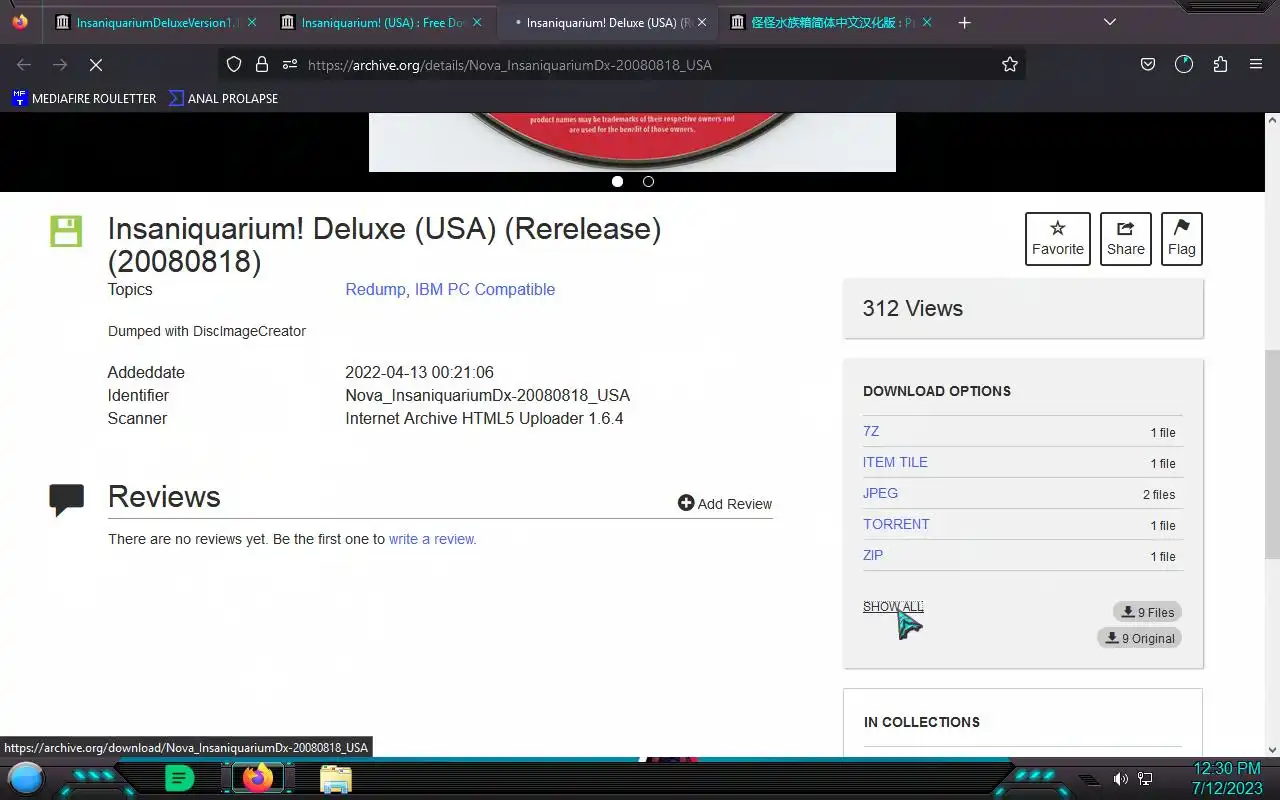Click the disc image thumbnail
This screenshot has width=1280, height=800.
(x=632, y=142)
